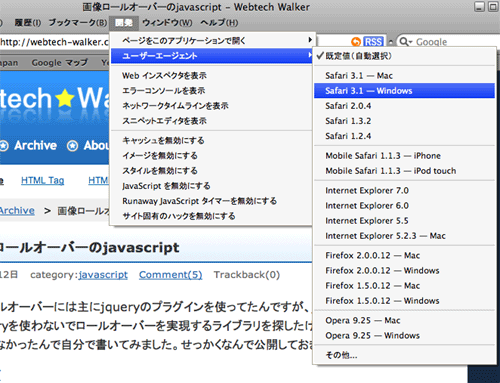
Task: Choose Opera 9.25 — Windows
Action: (404, 335)
